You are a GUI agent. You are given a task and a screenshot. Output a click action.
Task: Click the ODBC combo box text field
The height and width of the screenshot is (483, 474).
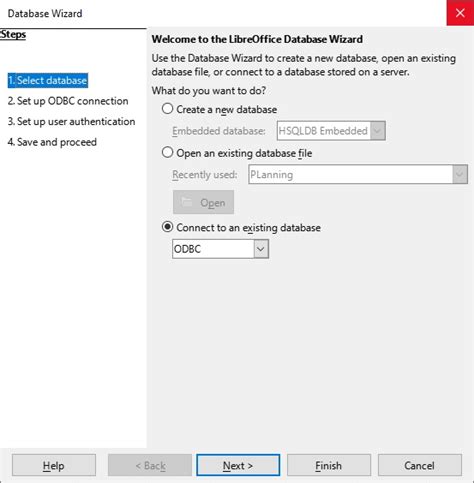(x=213, y=249)
